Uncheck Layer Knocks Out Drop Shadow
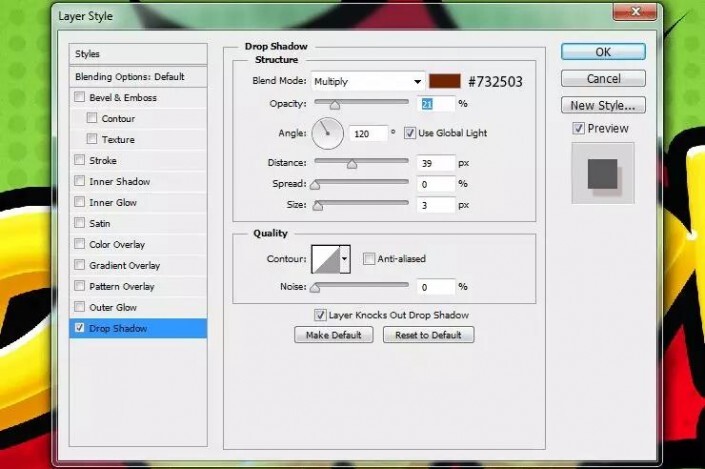Viewport: 705px width, 469px height. point(320,315)
